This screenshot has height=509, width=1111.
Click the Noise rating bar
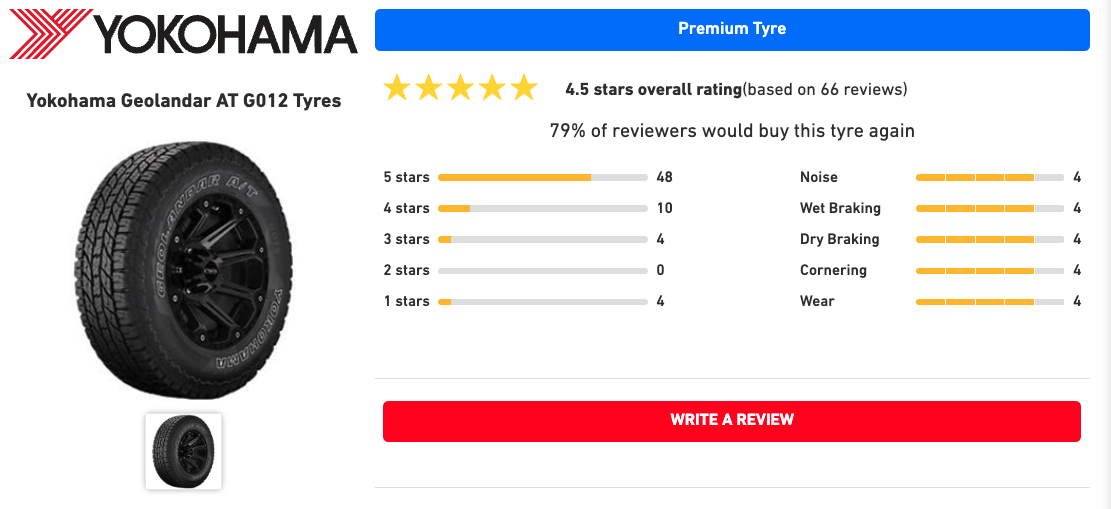click(x=990, y=177)
